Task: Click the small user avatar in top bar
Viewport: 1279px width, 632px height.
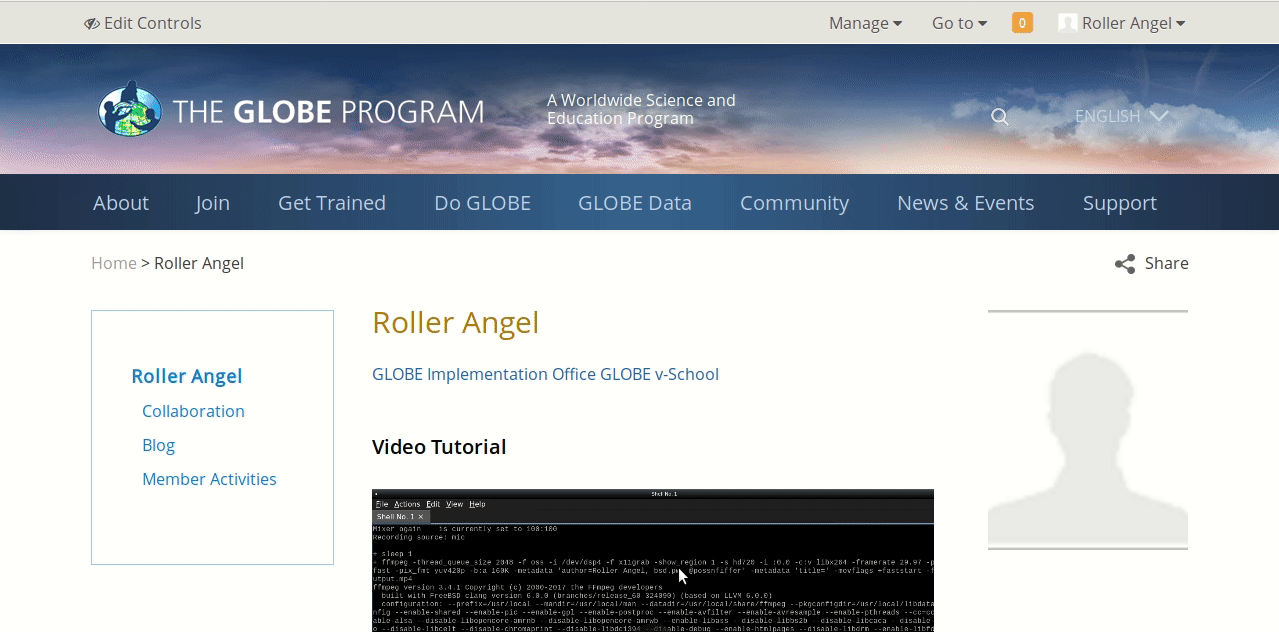Action: 1068,23
